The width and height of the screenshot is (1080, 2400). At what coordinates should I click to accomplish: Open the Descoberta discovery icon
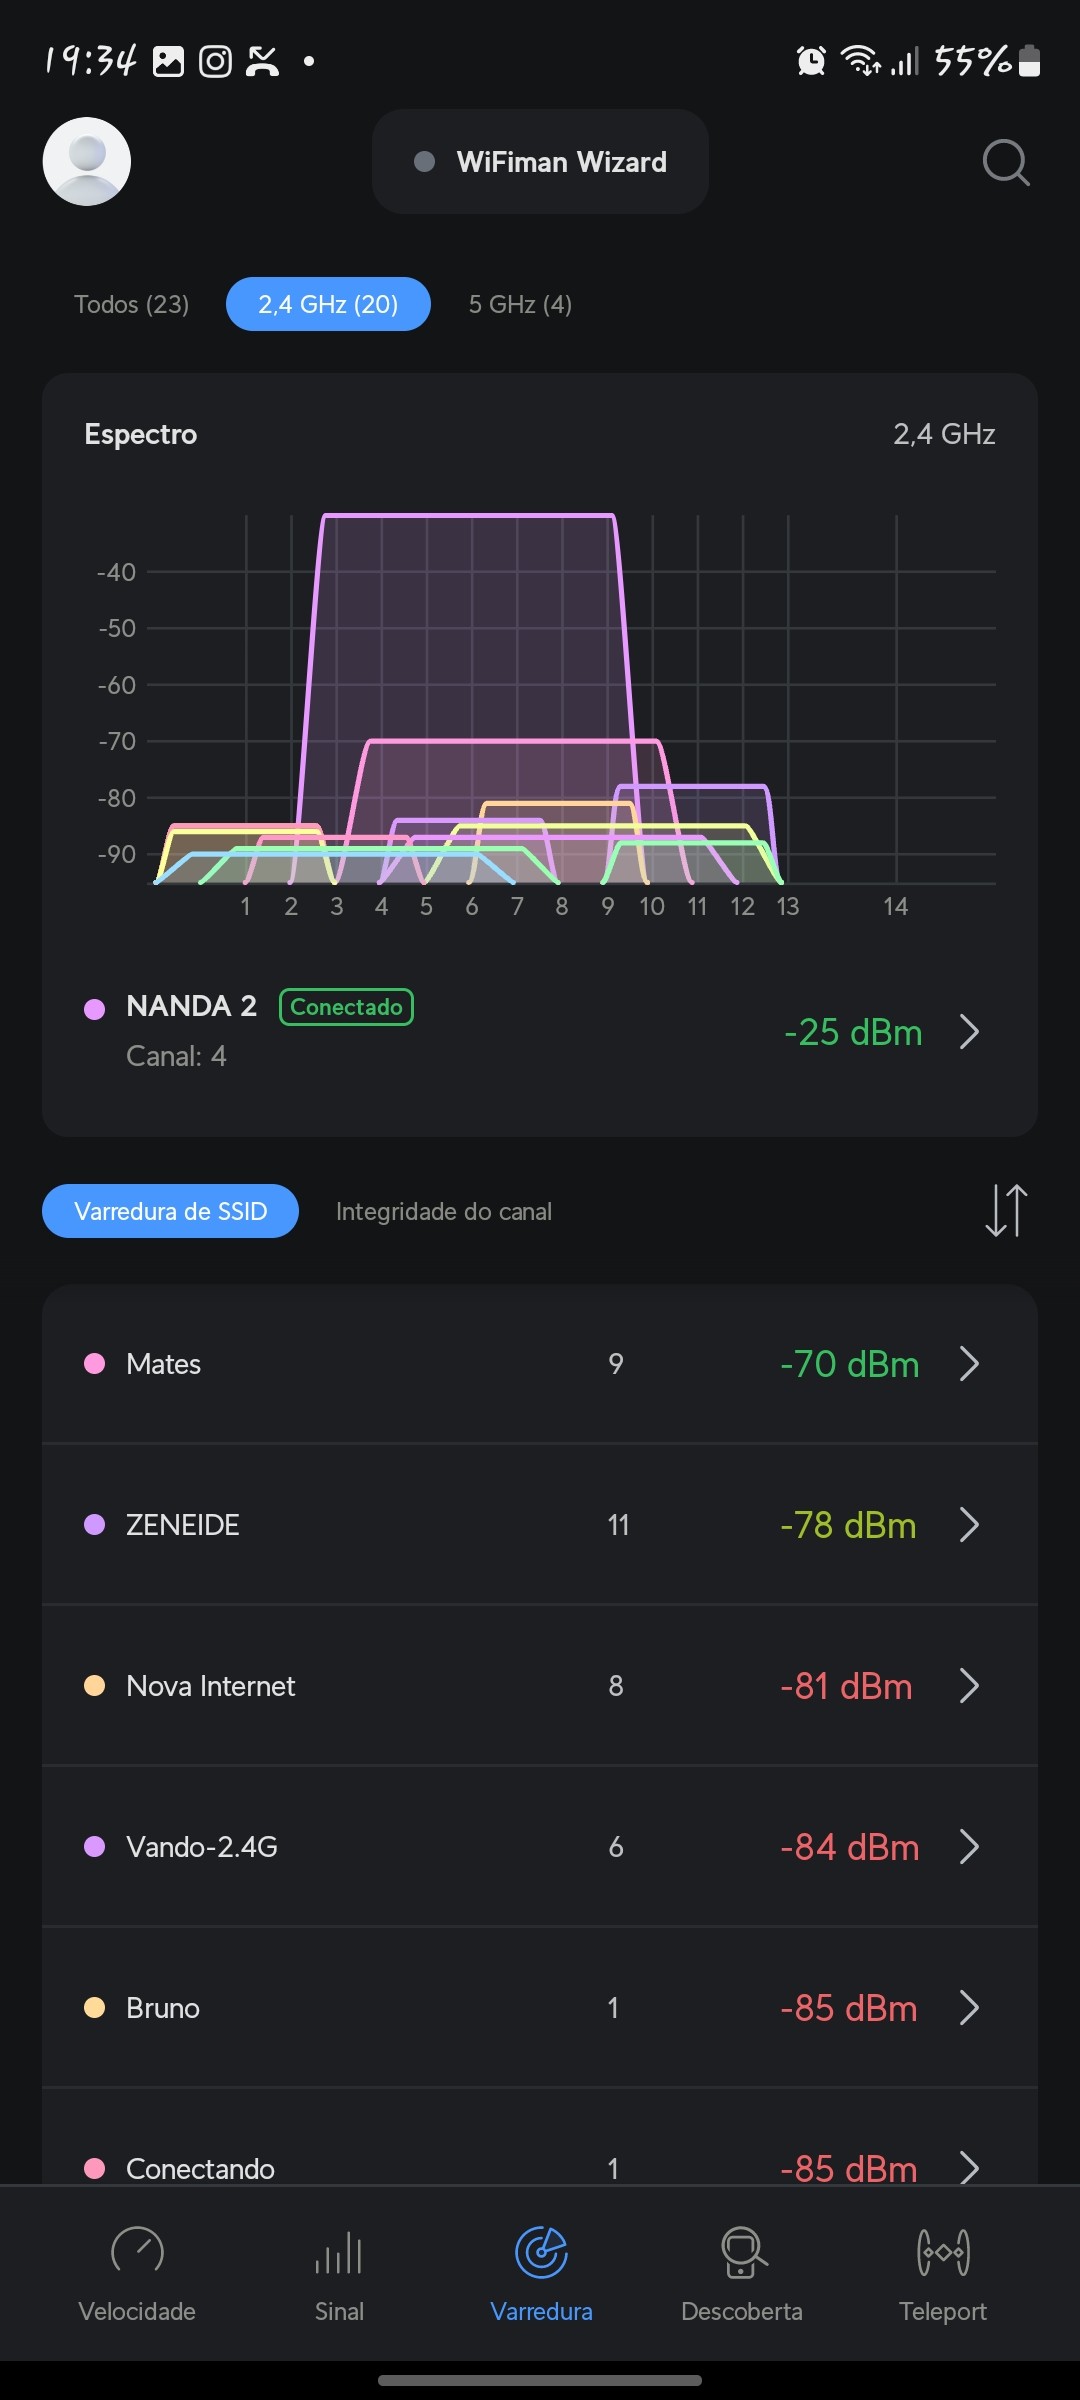pos(742,2253)
